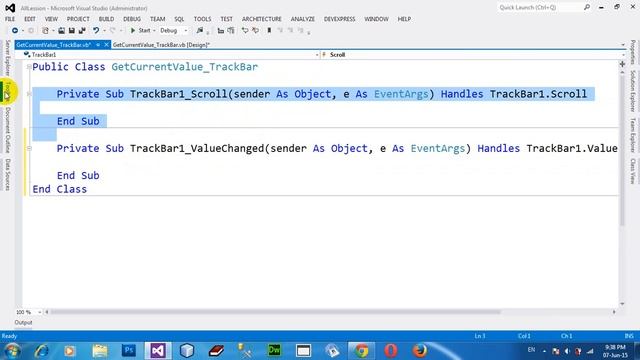Image resolution: width=640 pixels, height=360 pixels.
Task: Toggle the pin on the GetCurrentValue_TrackBar.vb tab
Action: pyautogui.click(x=98, y=45)
